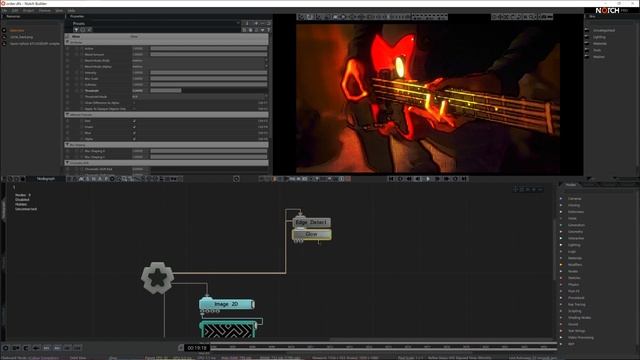
Task: Select the Materials bin
Action: tap(600, 44)
